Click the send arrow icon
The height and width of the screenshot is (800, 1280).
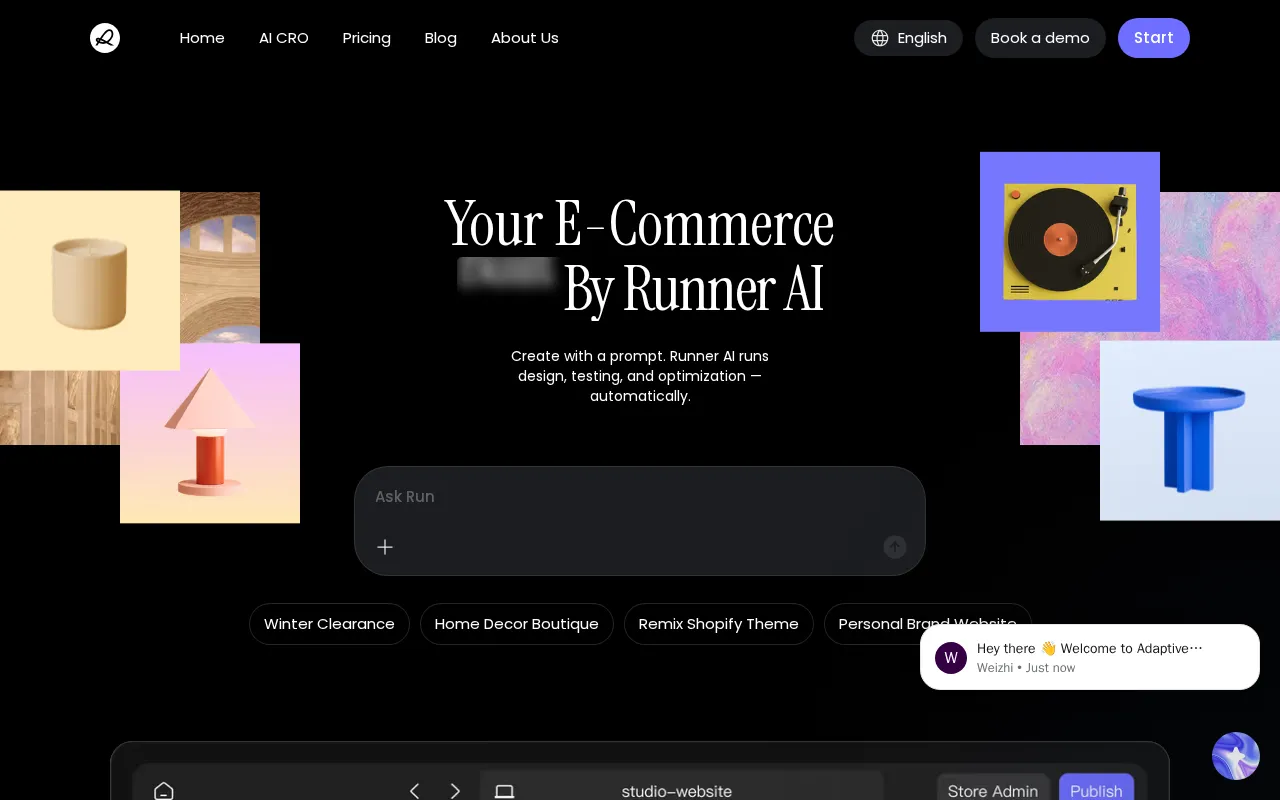895,547
